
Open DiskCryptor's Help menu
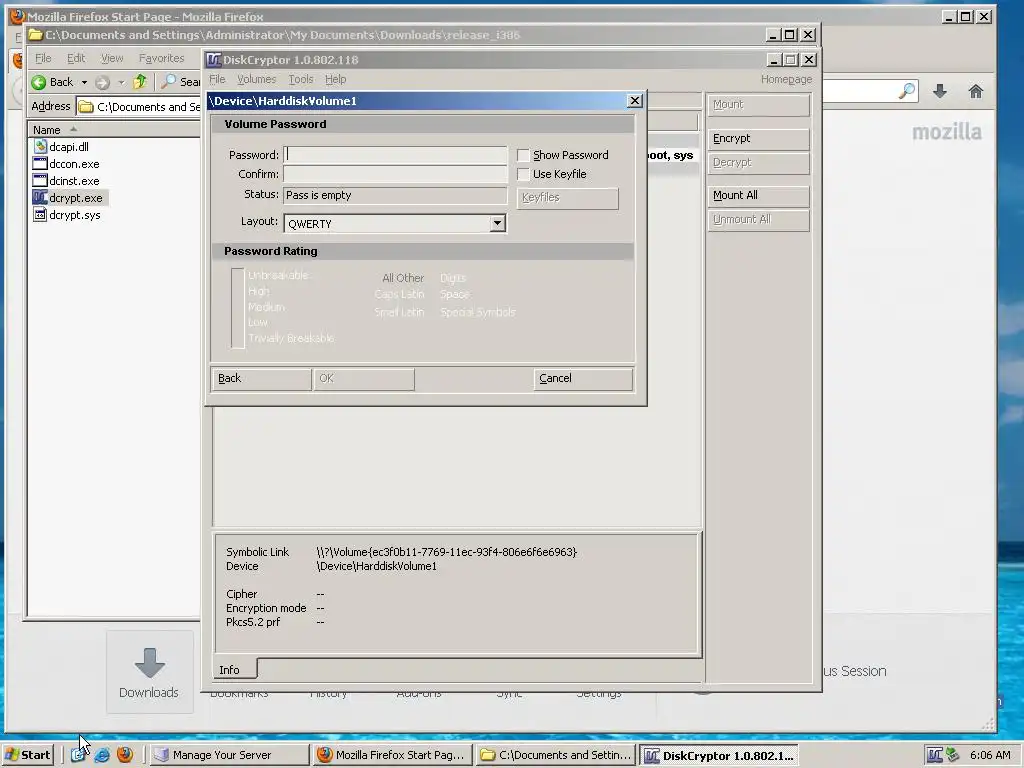[x=335, y=79]
